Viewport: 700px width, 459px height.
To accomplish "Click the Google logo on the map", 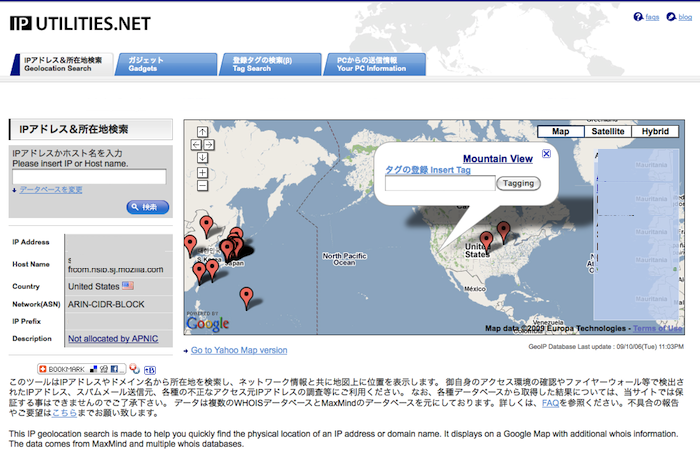I will point(208,324).
